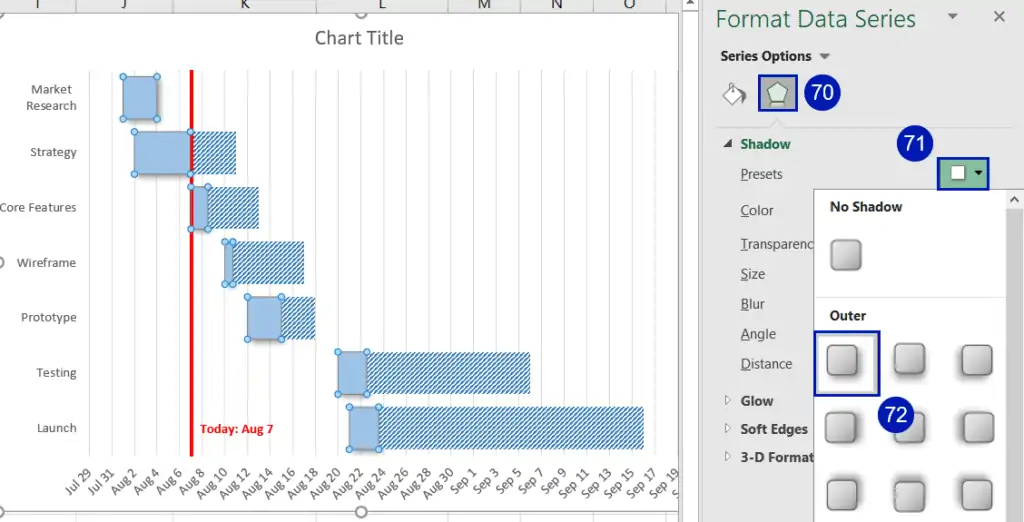
Task: Expand the Glow section
Action: pyautogui.click(x=727, y=401)
